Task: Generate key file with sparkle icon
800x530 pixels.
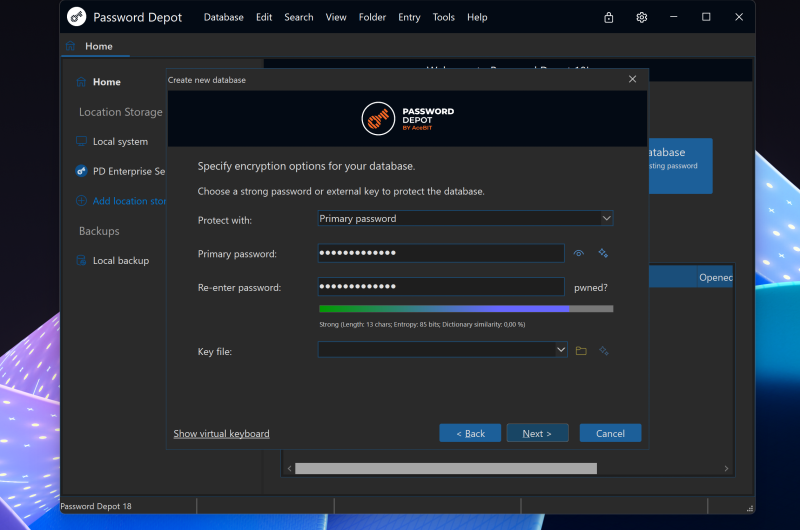Action: pyautogui.click(x=604, y=350)
